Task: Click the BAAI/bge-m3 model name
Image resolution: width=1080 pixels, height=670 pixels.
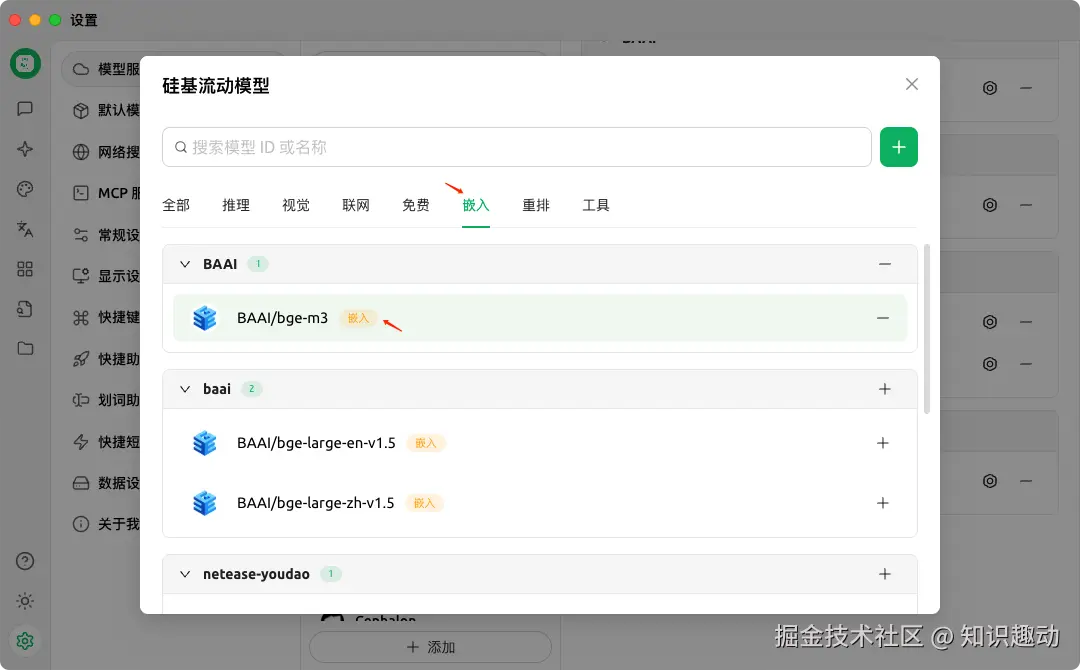Action: pyautogui.click(x=282, y=318)
